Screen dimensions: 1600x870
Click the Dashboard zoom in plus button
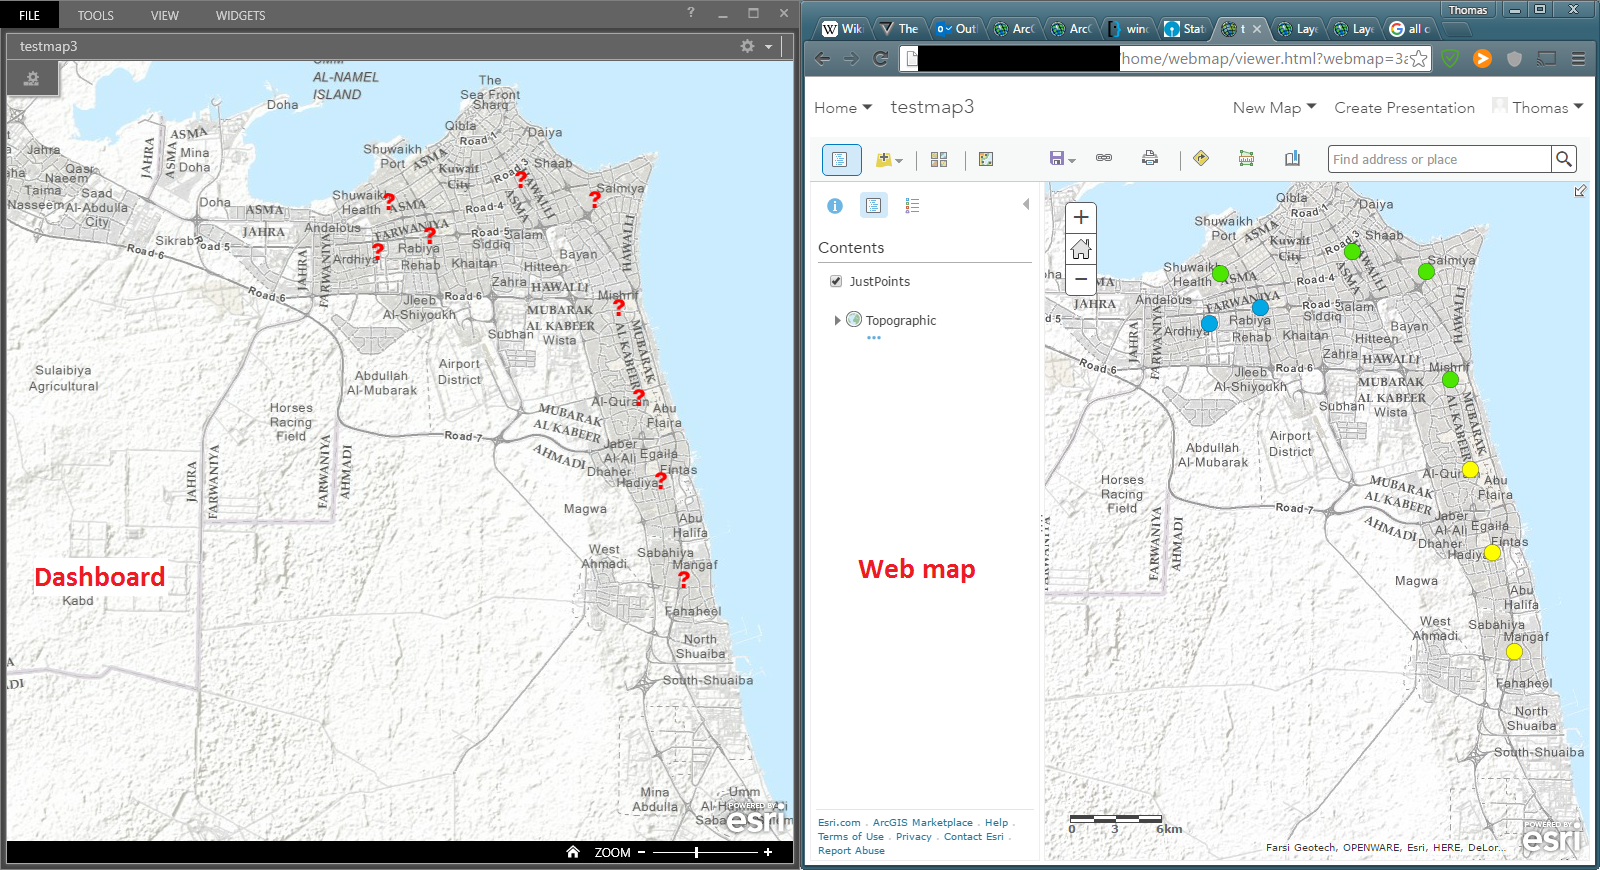coord(768,852)
